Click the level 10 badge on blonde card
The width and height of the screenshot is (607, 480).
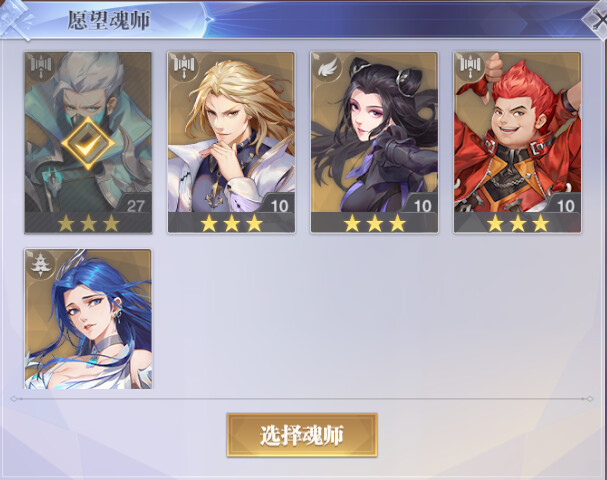click(x=279, y=205)
